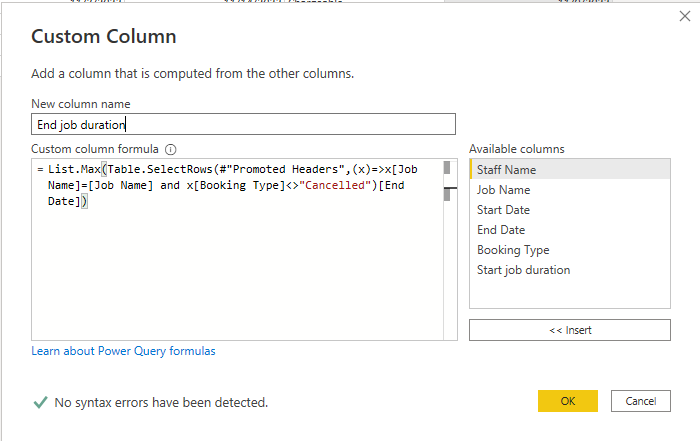Click inside the New column name field
The image size is (700, 441).
click(x=243, y=124)
